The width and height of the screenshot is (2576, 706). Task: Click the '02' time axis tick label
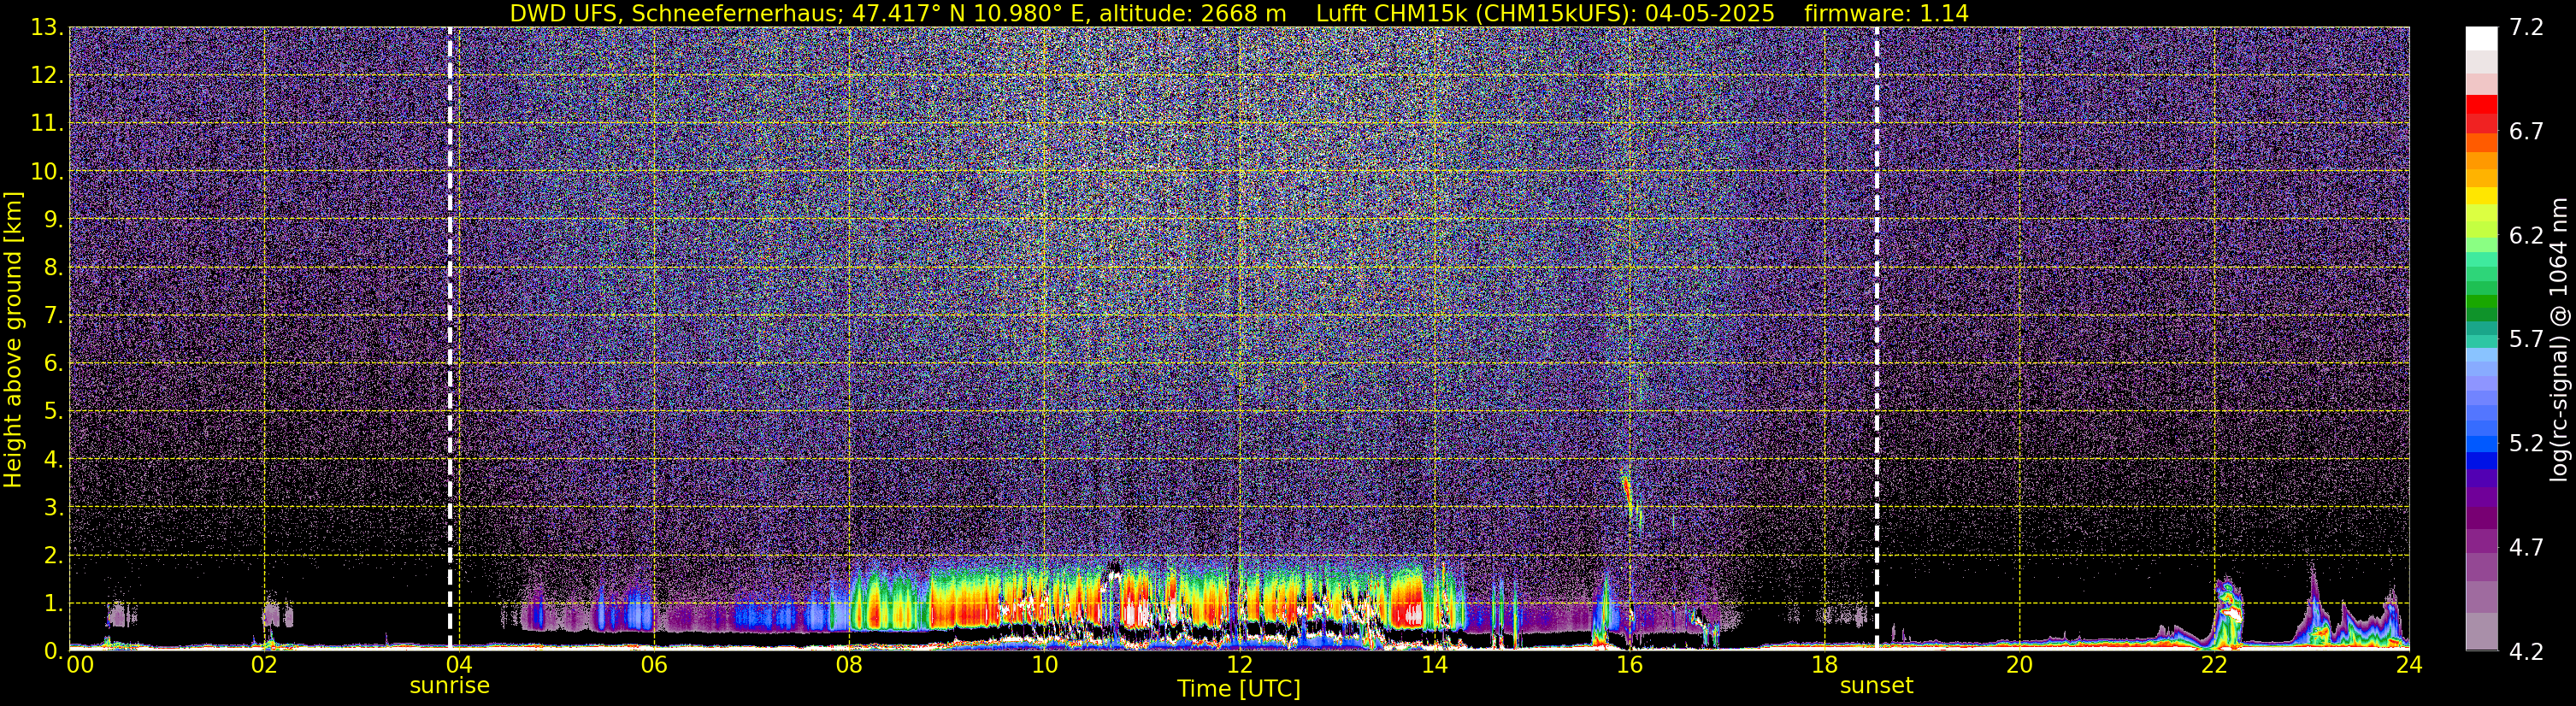pos(264,665)
